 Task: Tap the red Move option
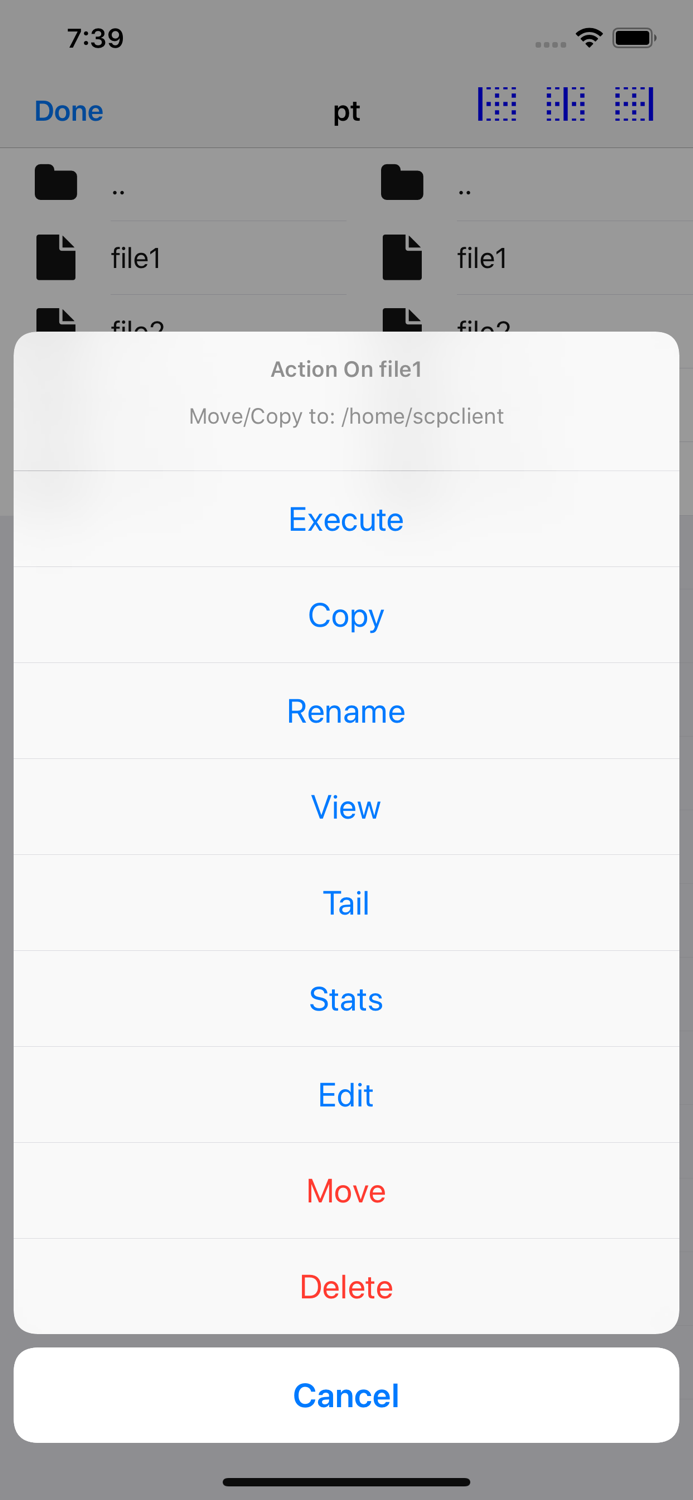click(346, 1191)
